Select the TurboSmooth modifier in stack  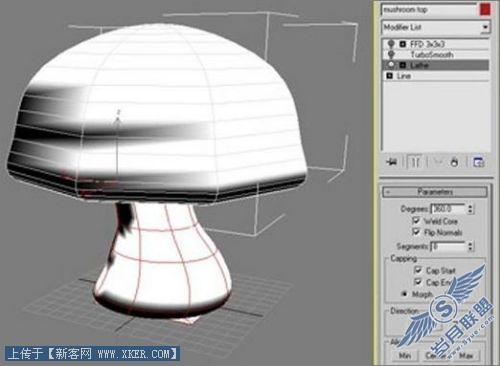point(437,54)
